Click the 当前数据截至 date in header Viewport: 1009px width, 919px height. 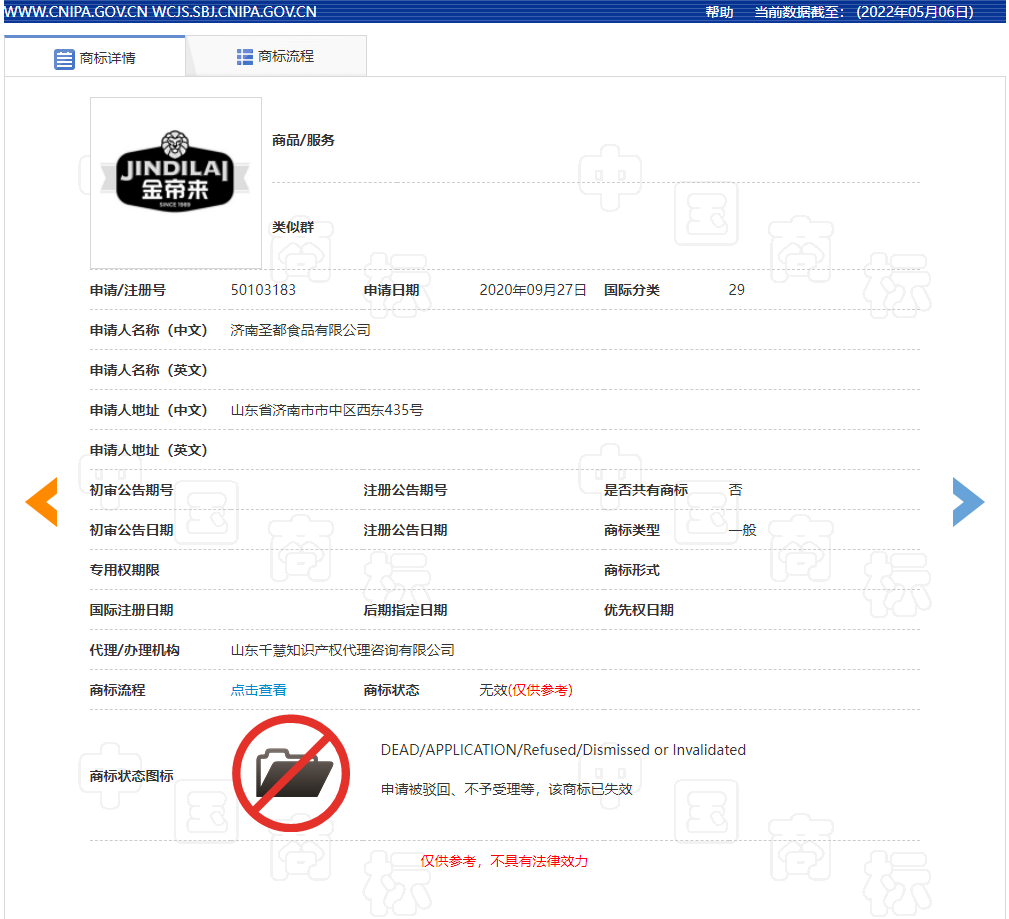[864, 12]
